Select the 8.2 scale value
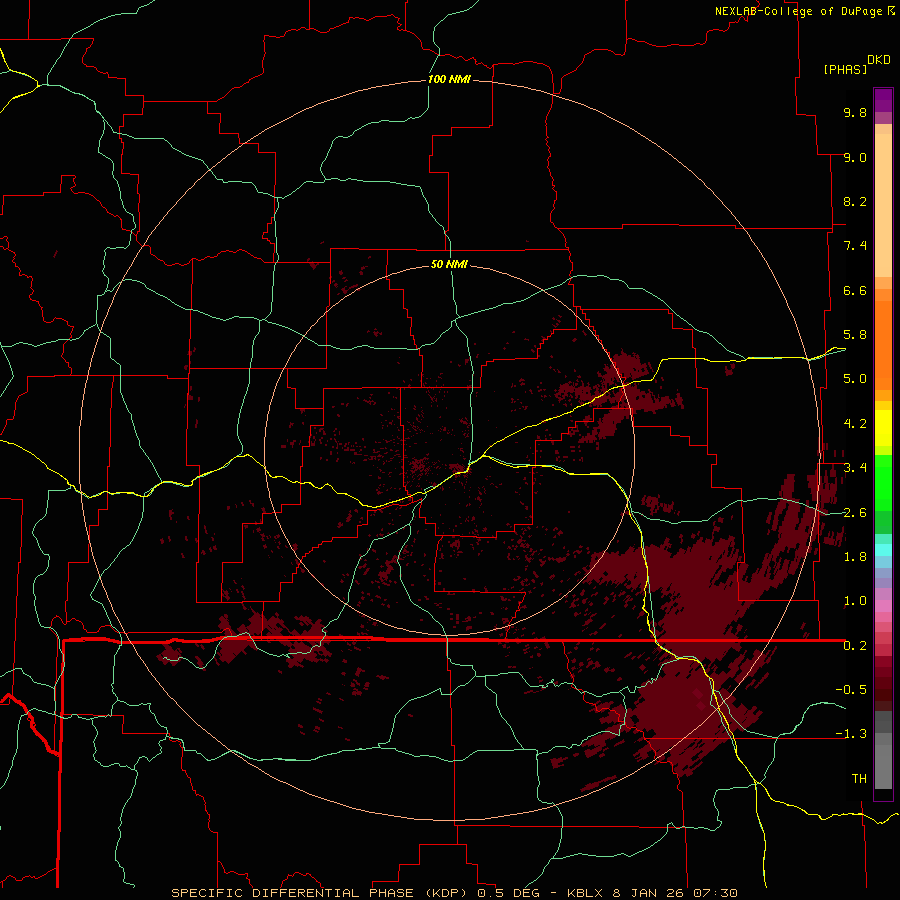The width and height of the screenshot is (900, 900). [x=855, y=201]
